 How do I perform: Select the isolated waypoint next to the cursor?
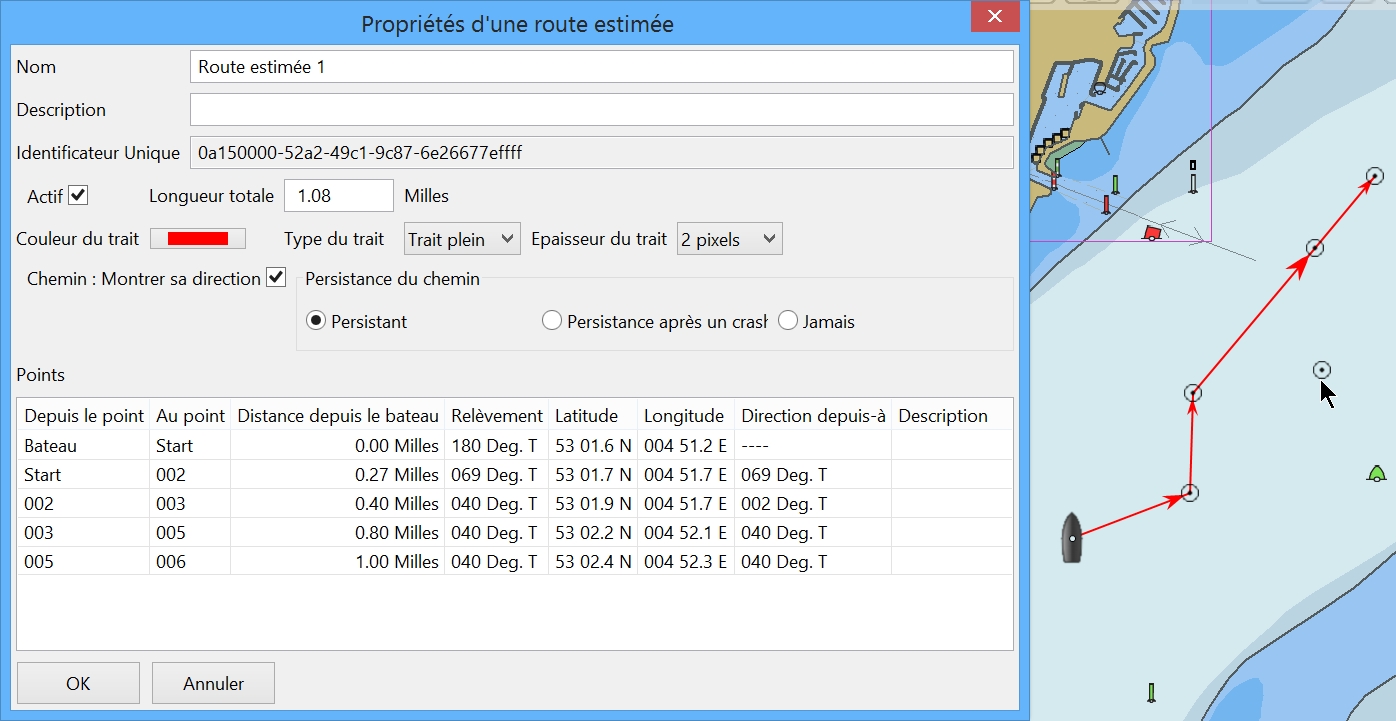(1322, 370)
